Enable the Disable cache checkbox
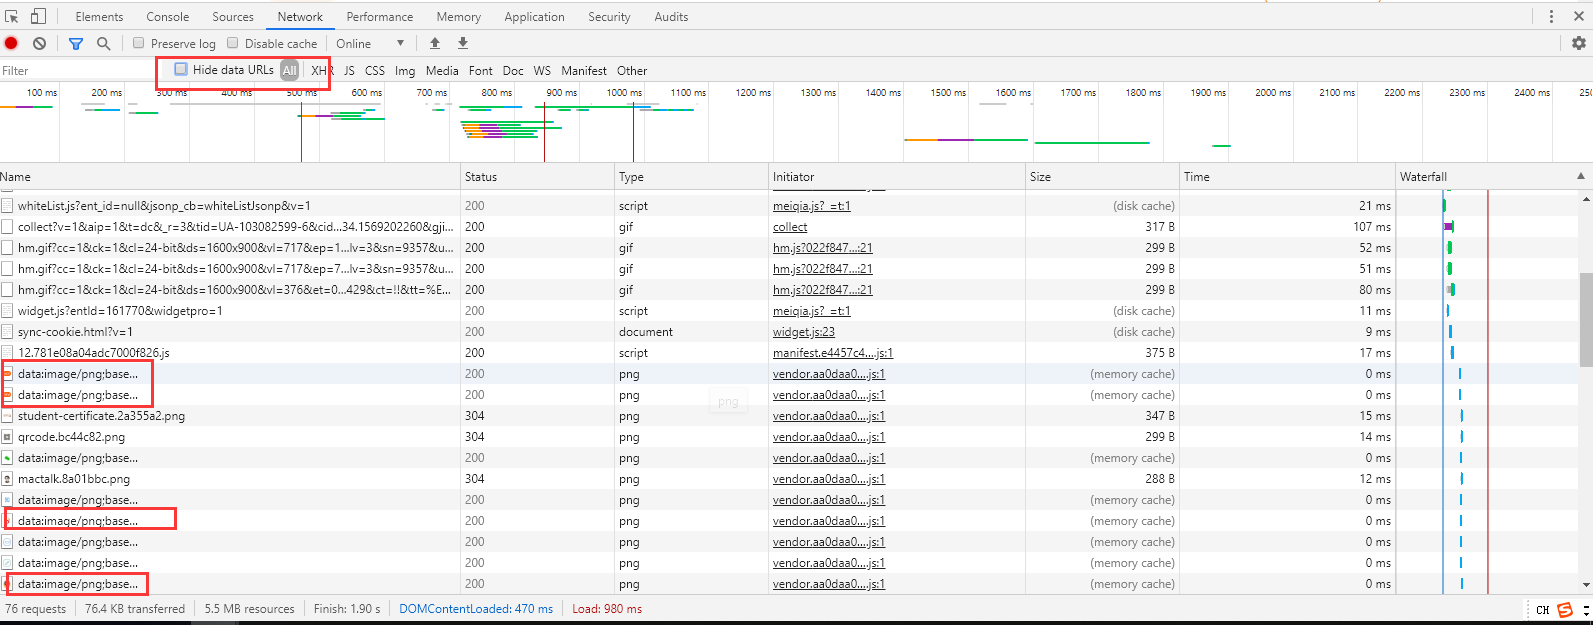 233,43
